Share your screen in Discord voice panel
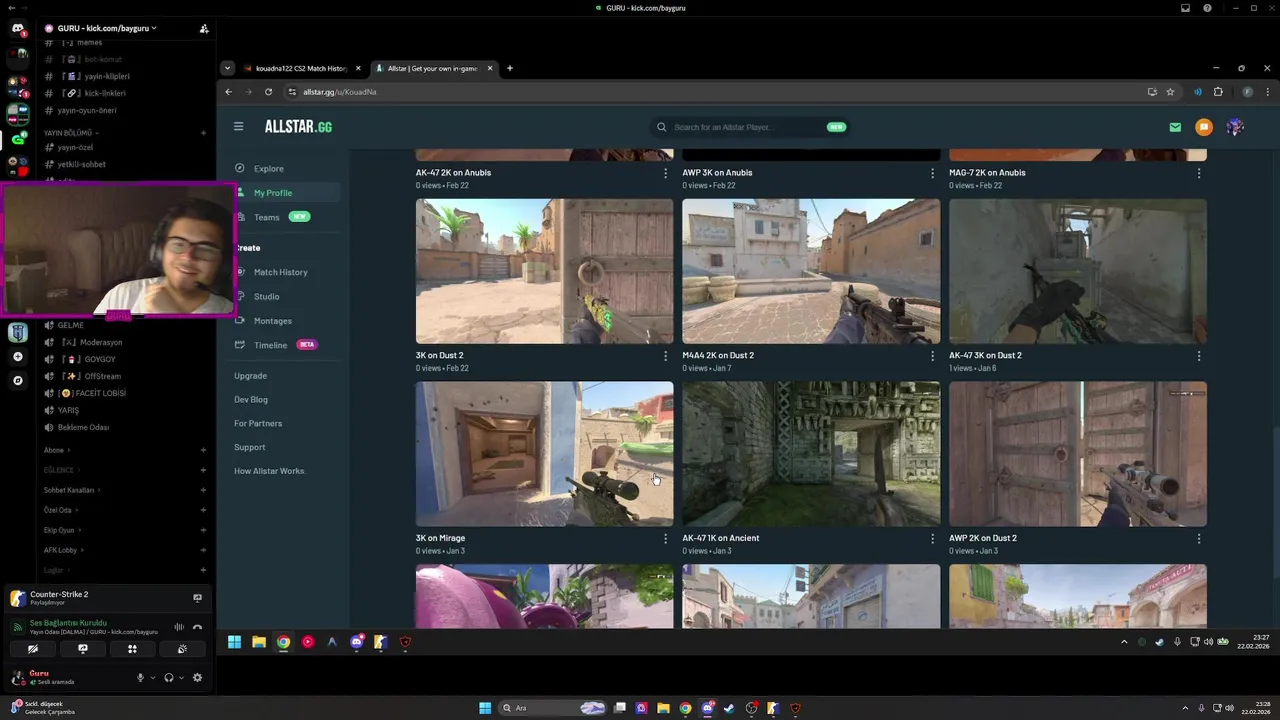 tap(83, 649)
